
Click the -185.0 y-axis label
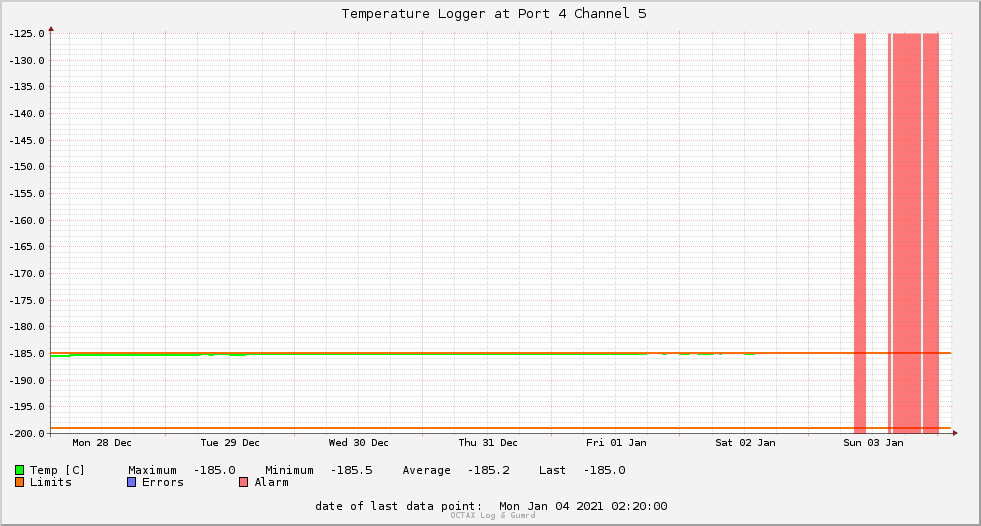coord(27,354)
